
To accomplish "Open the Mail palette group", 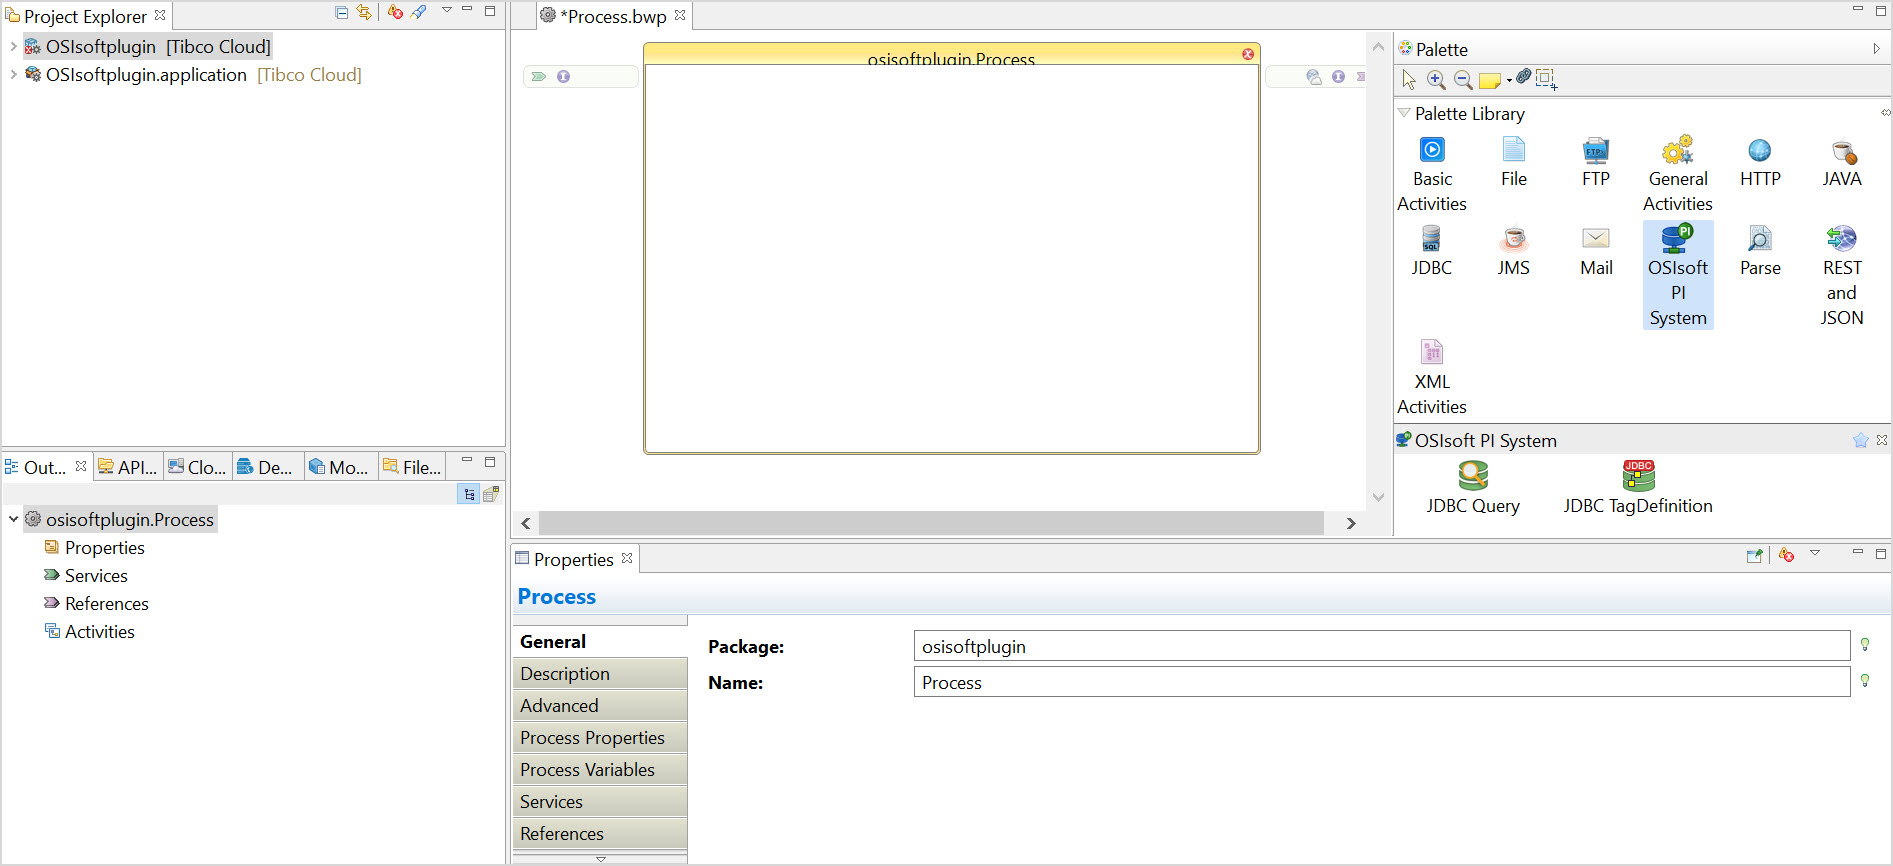I will coord(1596,251).
